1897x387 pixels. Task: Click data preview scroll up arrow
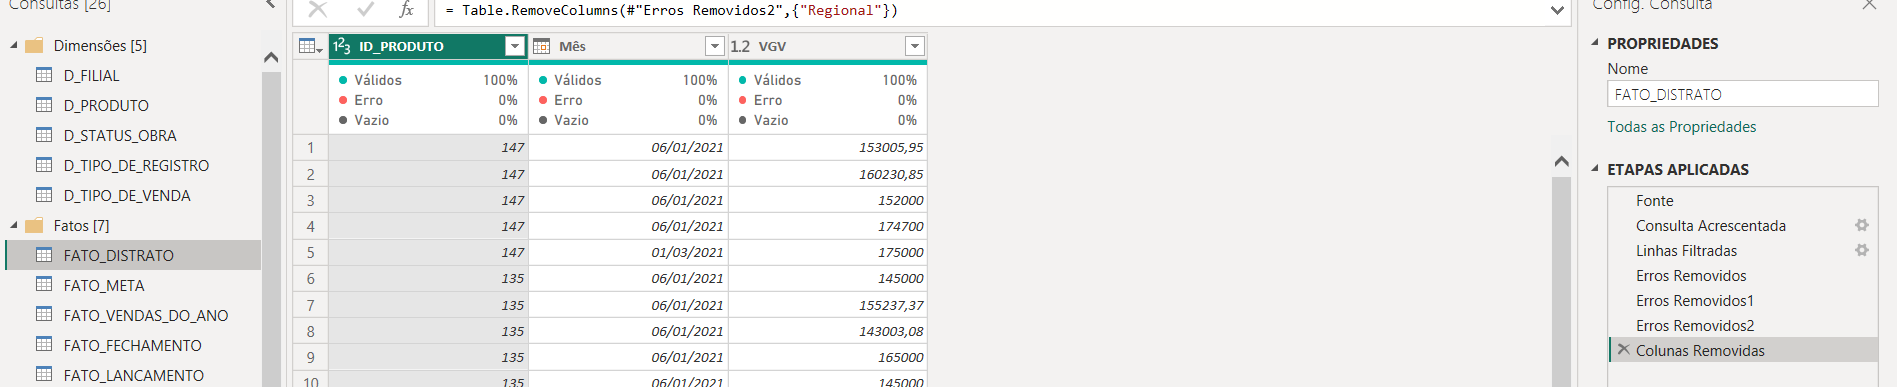(1562, 161)
